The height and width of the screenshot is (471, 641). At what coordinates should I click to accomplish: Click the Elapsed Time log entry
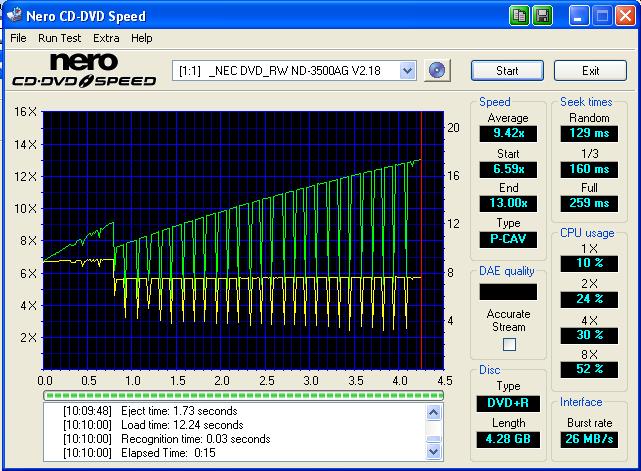139,453
